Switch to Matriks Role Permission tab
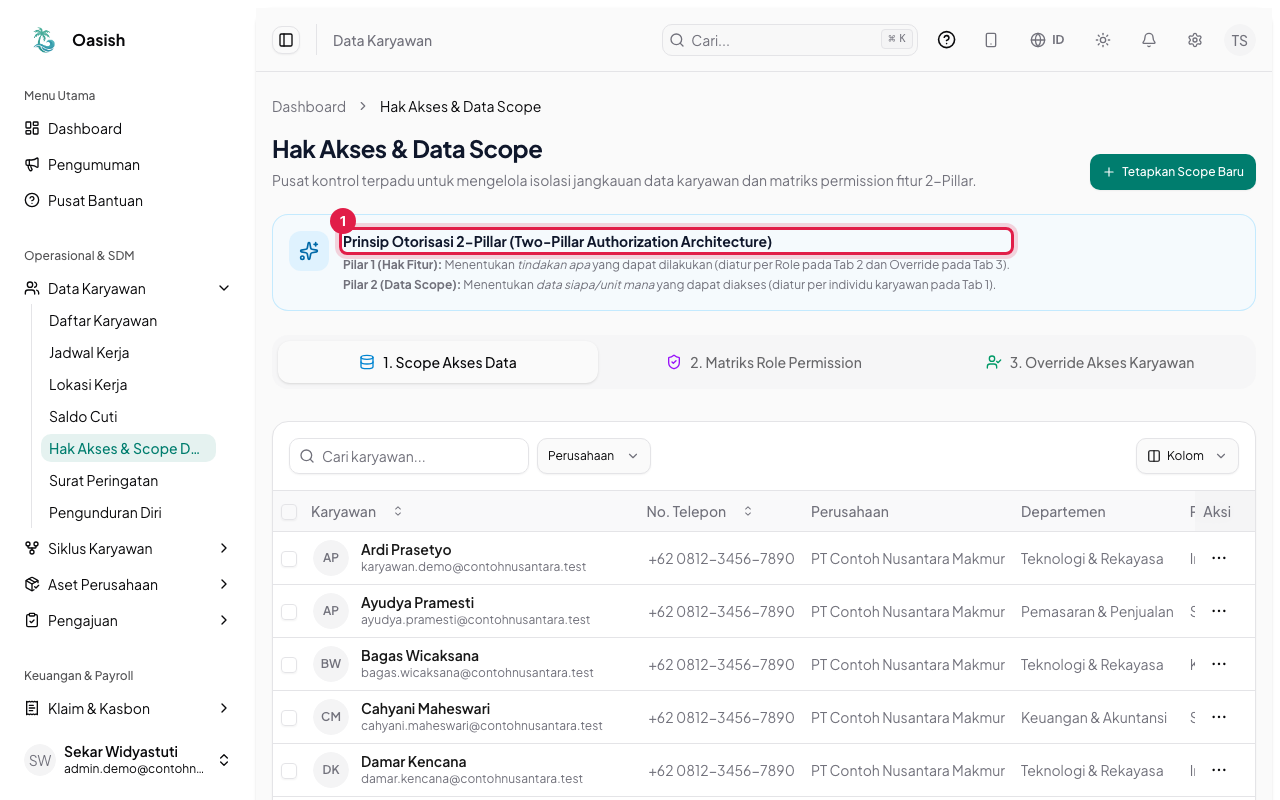This screenshot has height=800, width=1280. click(x=764, y=363)
